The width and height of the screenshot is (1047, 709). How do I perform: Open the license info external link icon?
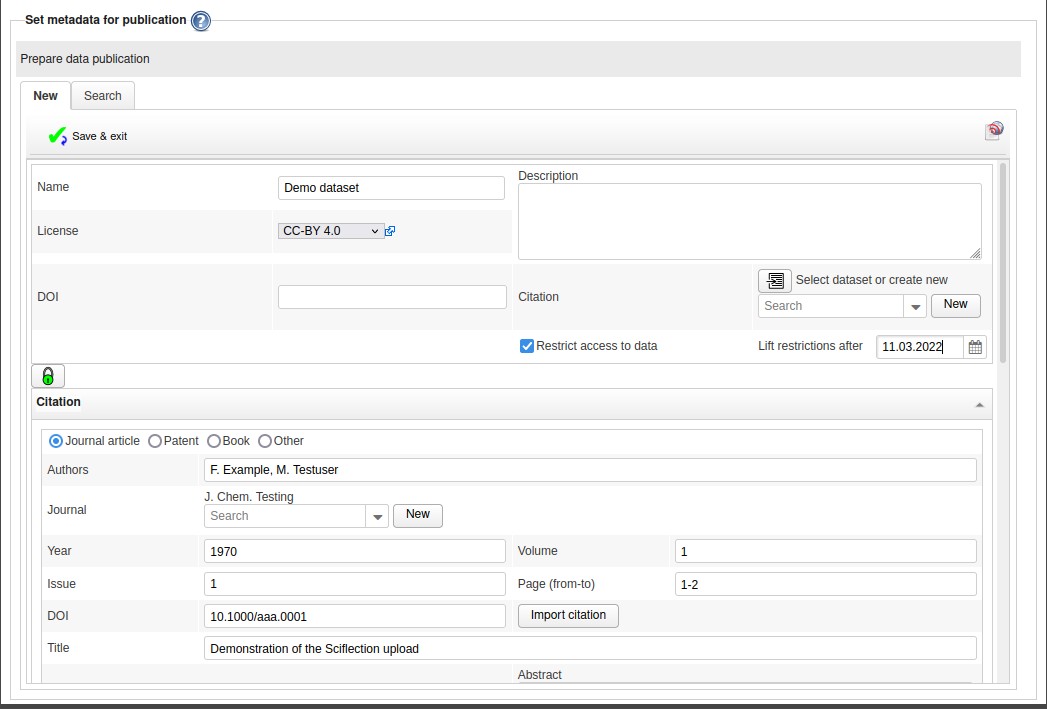click(x=390, y=231)
